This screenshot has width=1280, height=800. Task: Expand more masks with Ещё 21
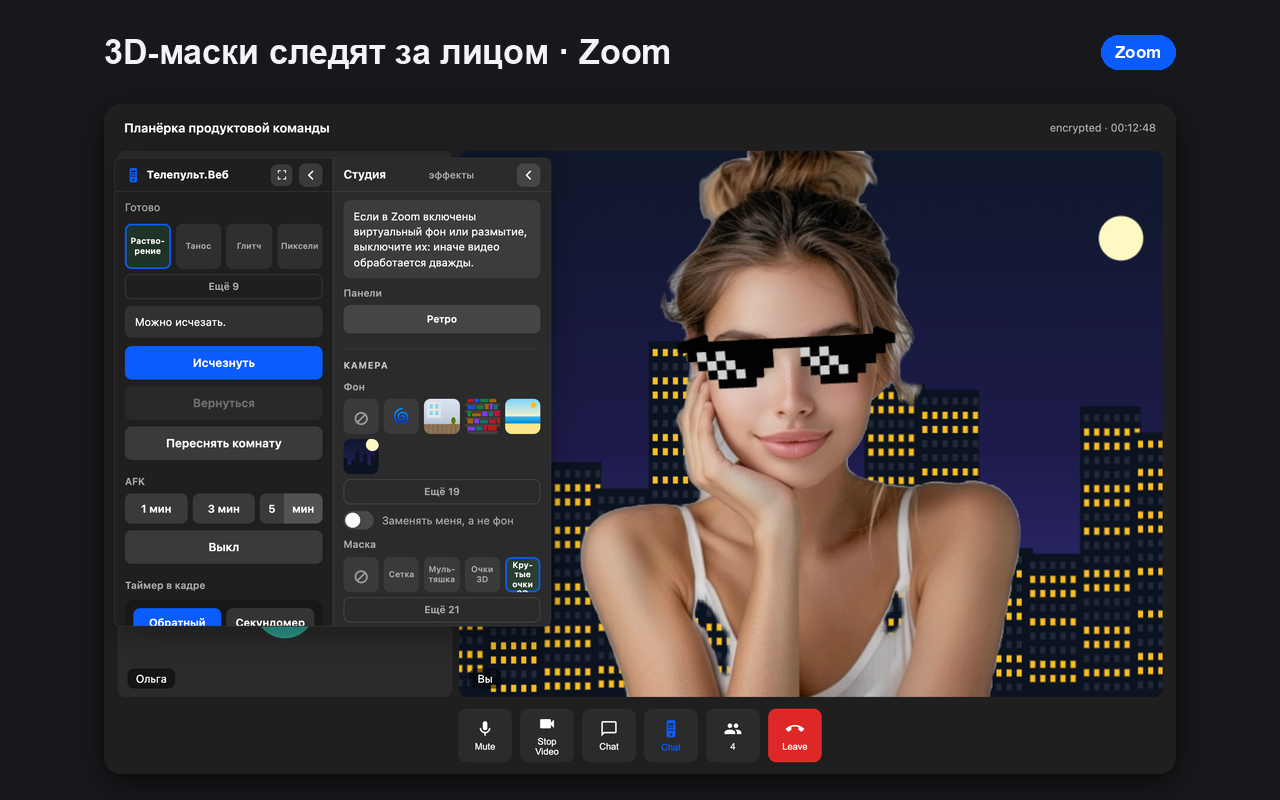coord(442,610)
